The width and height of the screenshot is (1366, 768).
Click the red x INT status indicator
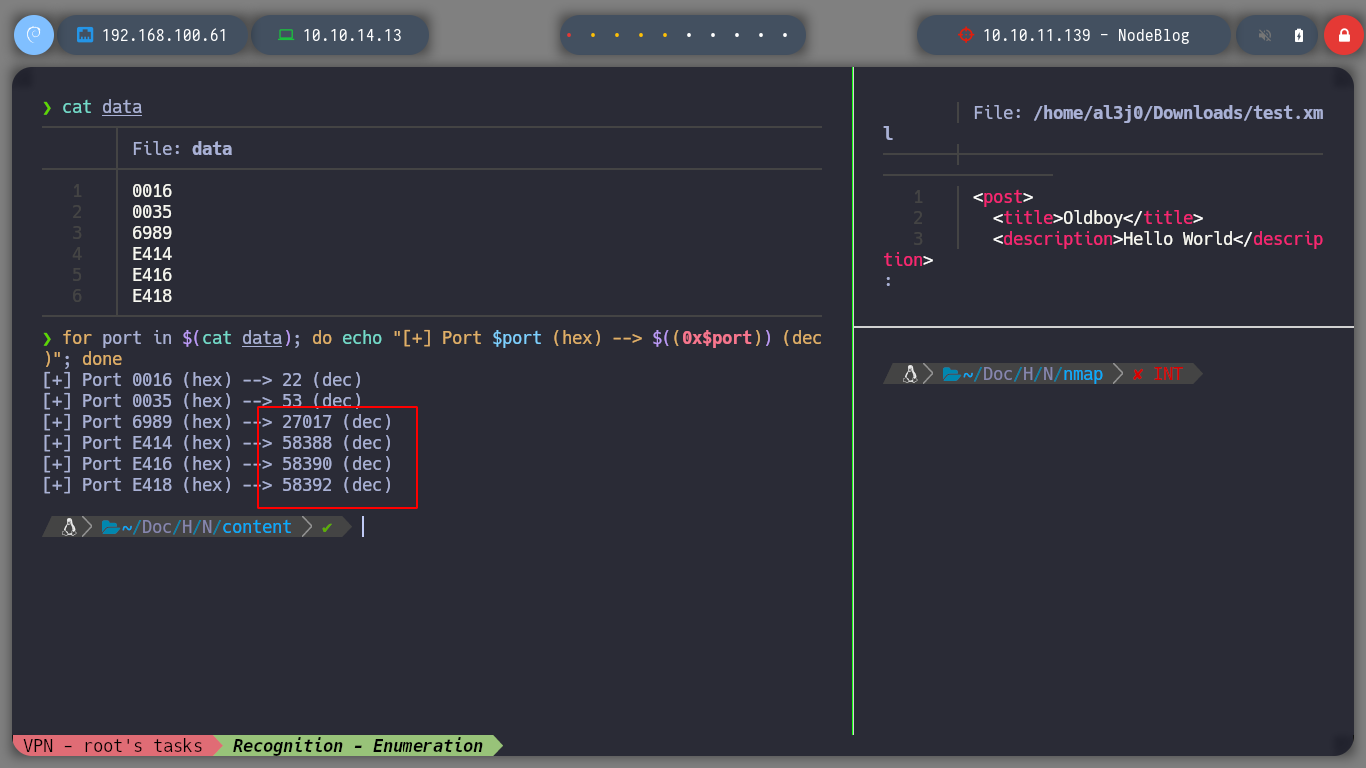click(1157, 374)
